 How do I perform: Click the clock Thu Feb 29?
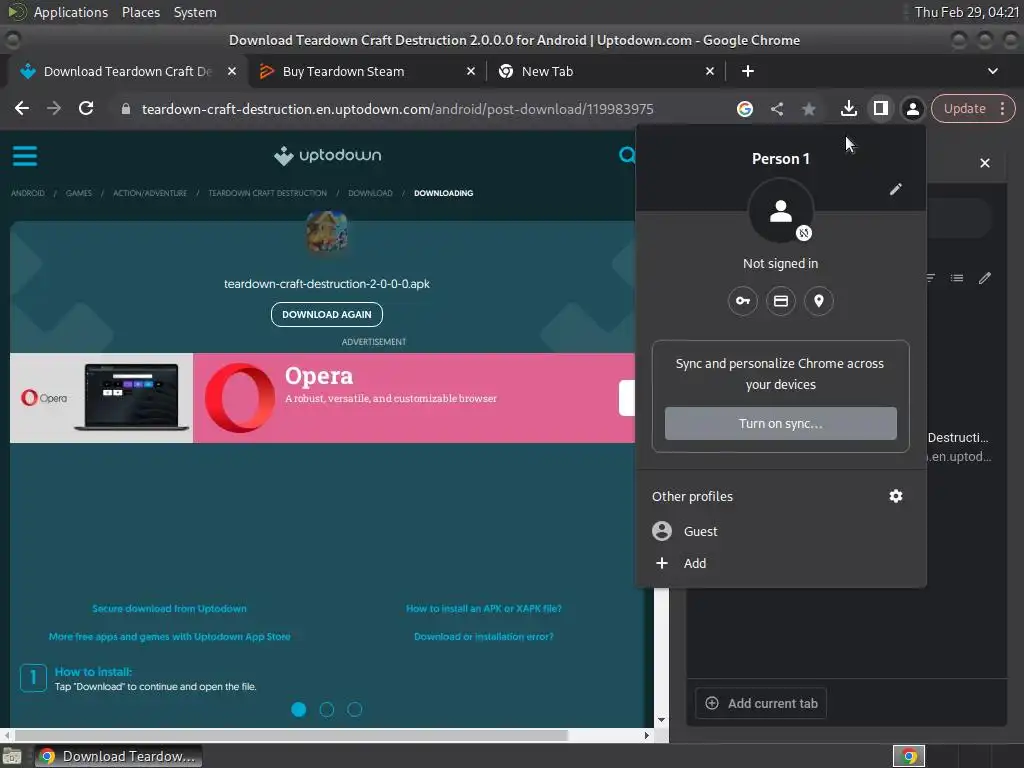[x=967, y=12]
